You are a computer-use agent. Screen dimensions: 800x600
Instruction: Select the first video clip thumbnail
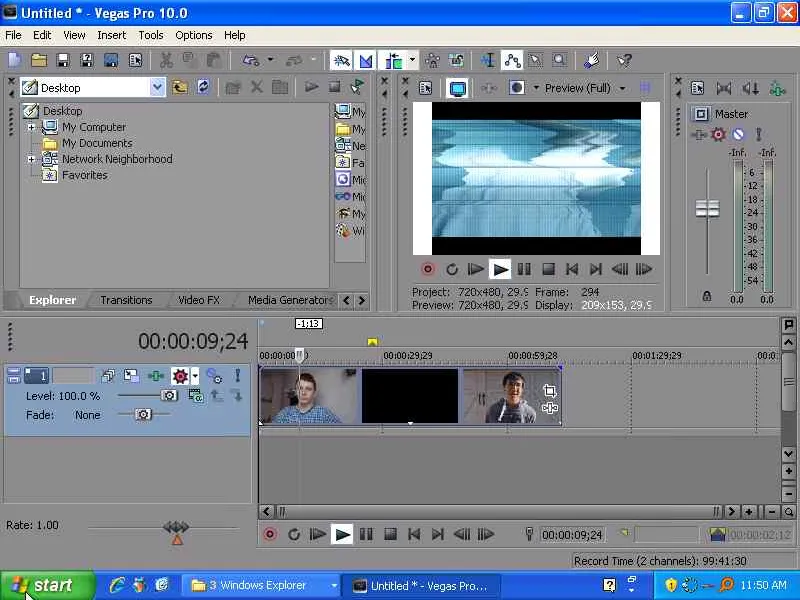pyautogui.click(x=310, y=396)
